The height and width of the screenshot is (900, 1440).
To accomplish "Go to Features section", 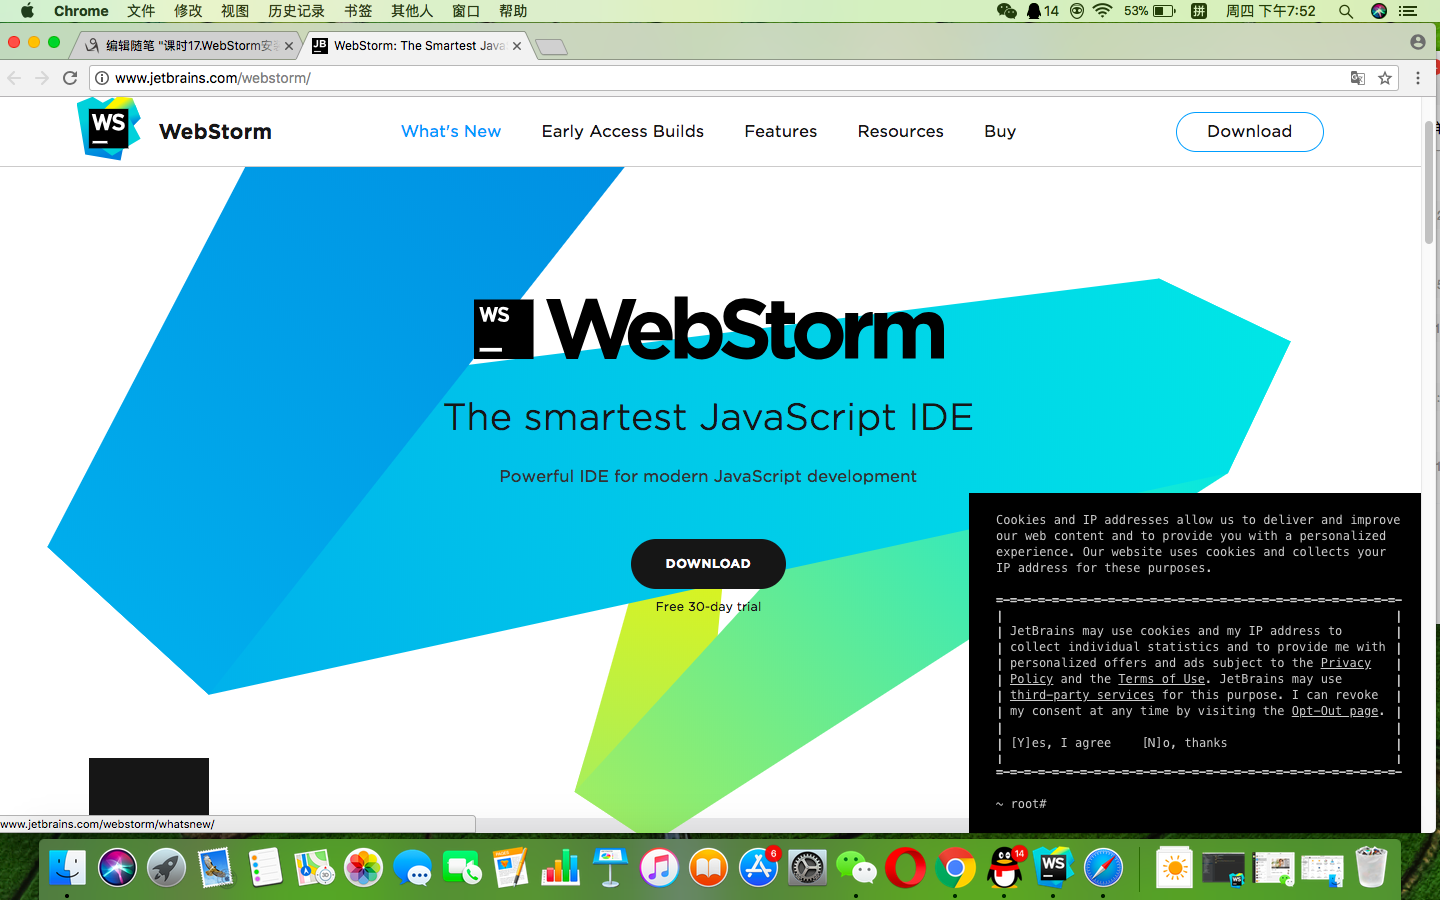I will [x=781, y=131].
